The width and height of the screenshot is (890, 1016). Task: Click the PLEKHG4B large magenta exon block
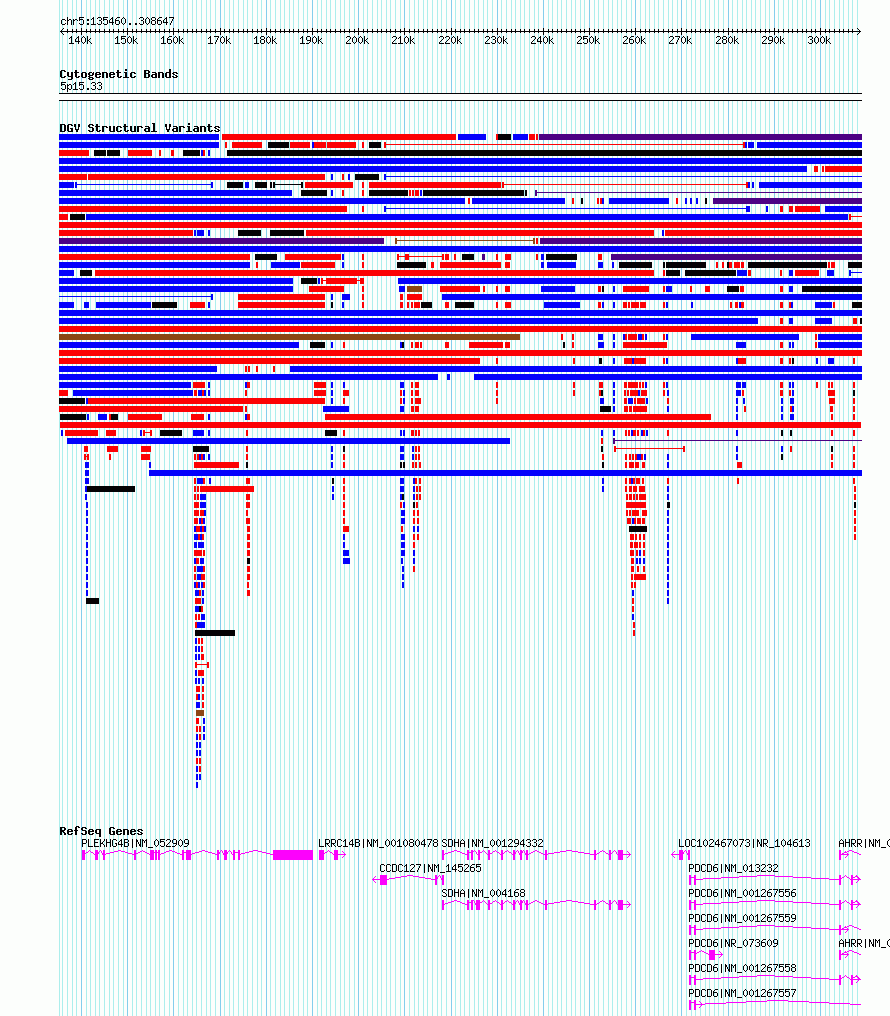click(x=293, y=855)
